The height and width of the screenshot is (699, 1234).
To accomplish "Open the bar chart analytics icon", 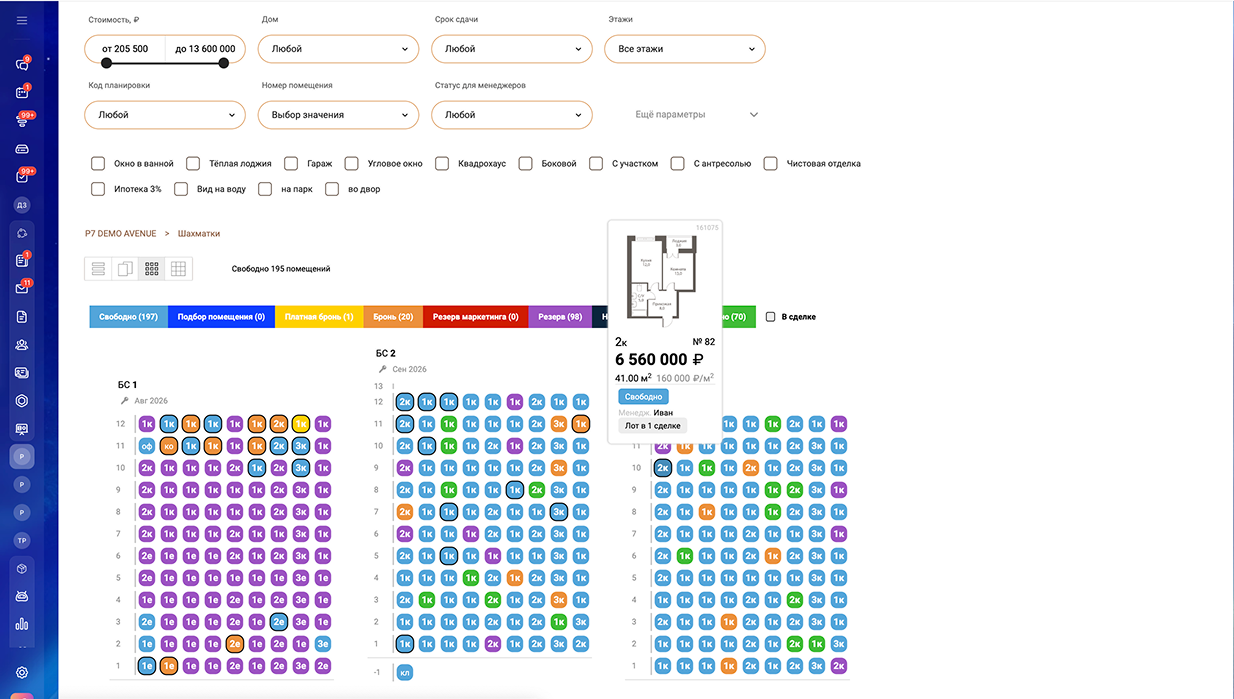I will 22,625.
